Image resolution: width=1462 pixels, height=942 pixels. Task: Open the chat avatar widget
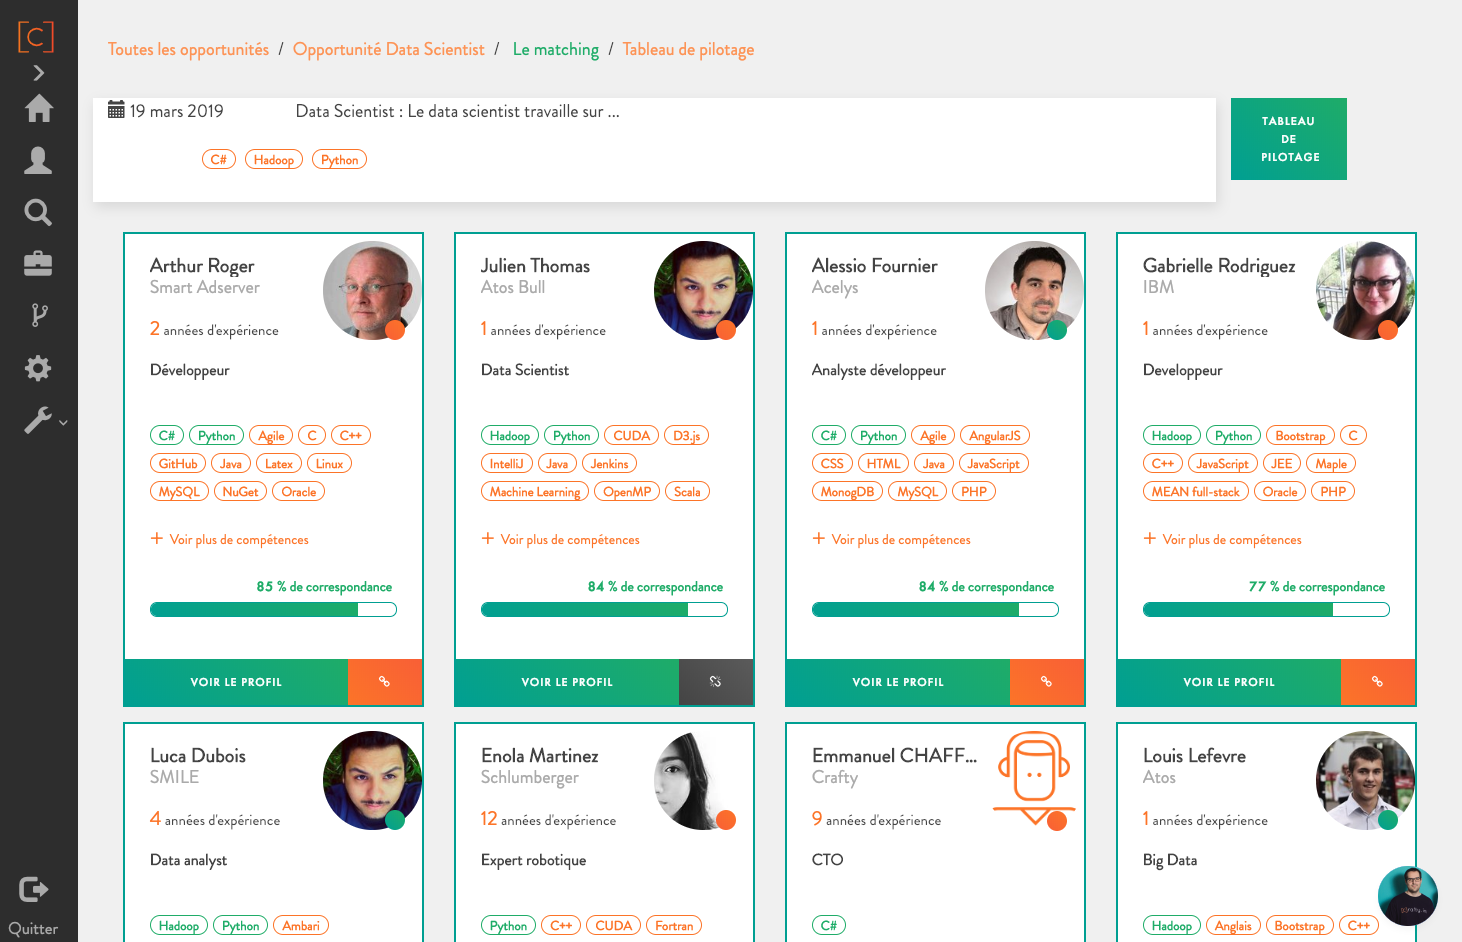click(1407, 896)
